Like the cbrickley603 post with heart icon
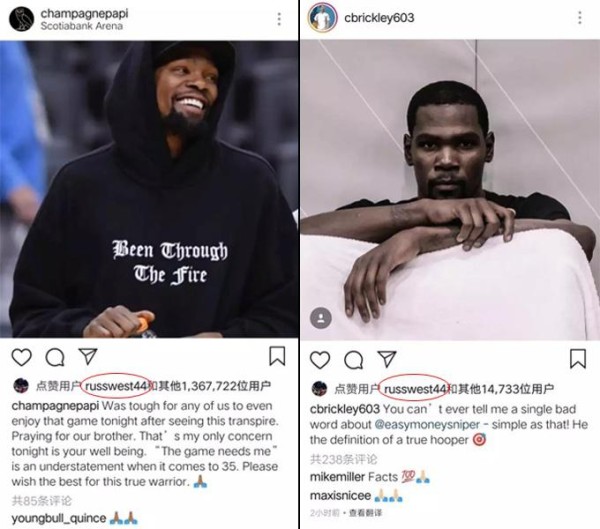This screenshot has width=600, height=529. click(x=320, y=360)
